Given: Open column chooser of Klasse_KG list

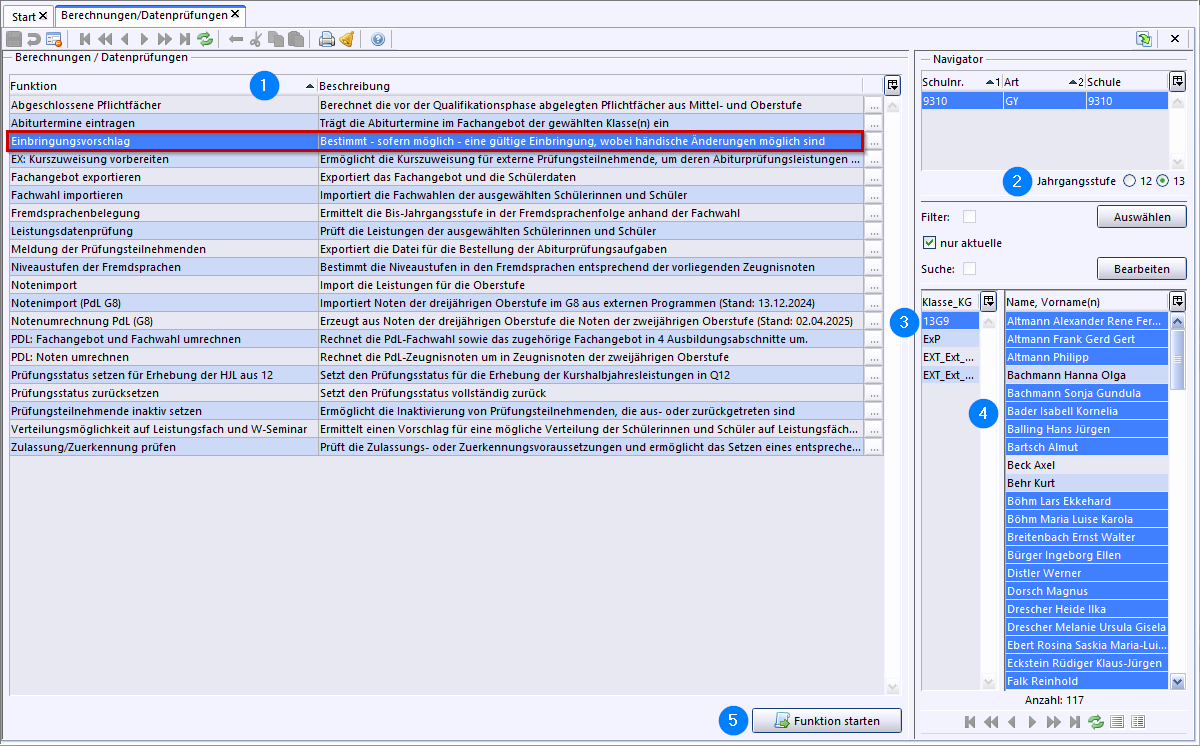Looking at the screenshot, I should pos(989,301).
